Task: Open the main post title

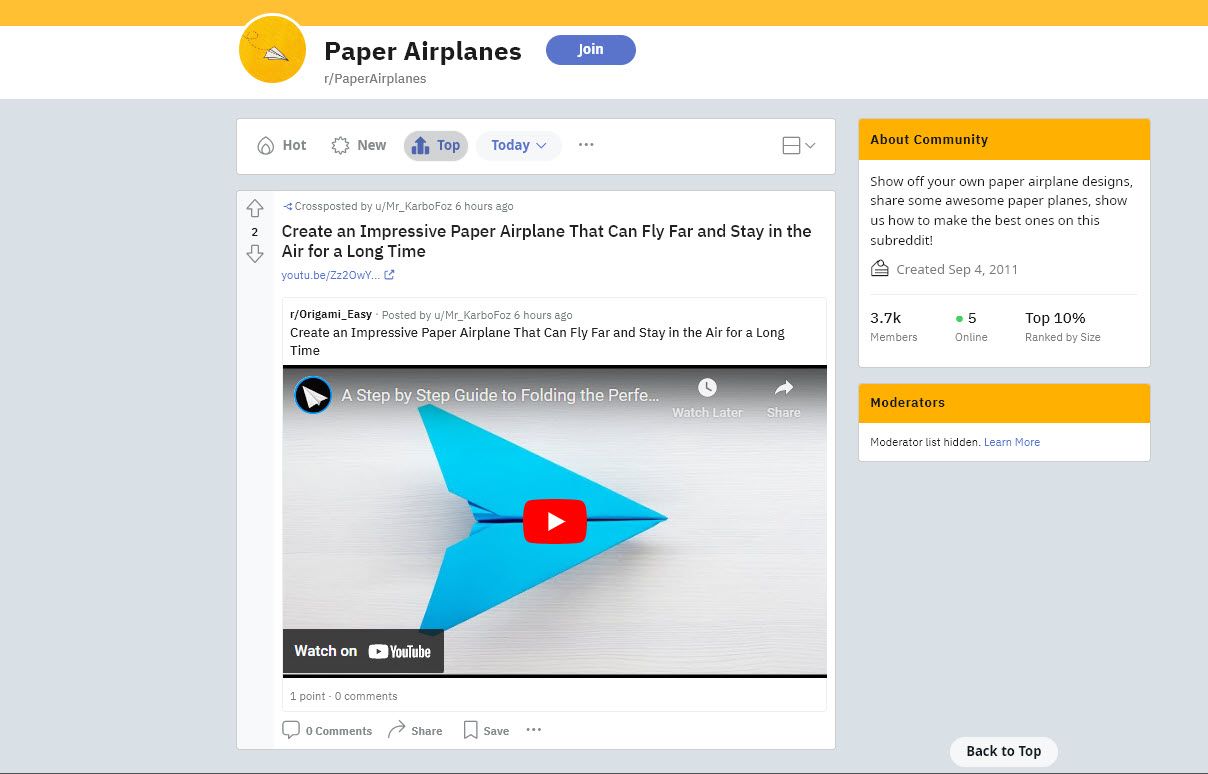Action: click(547, 241)
